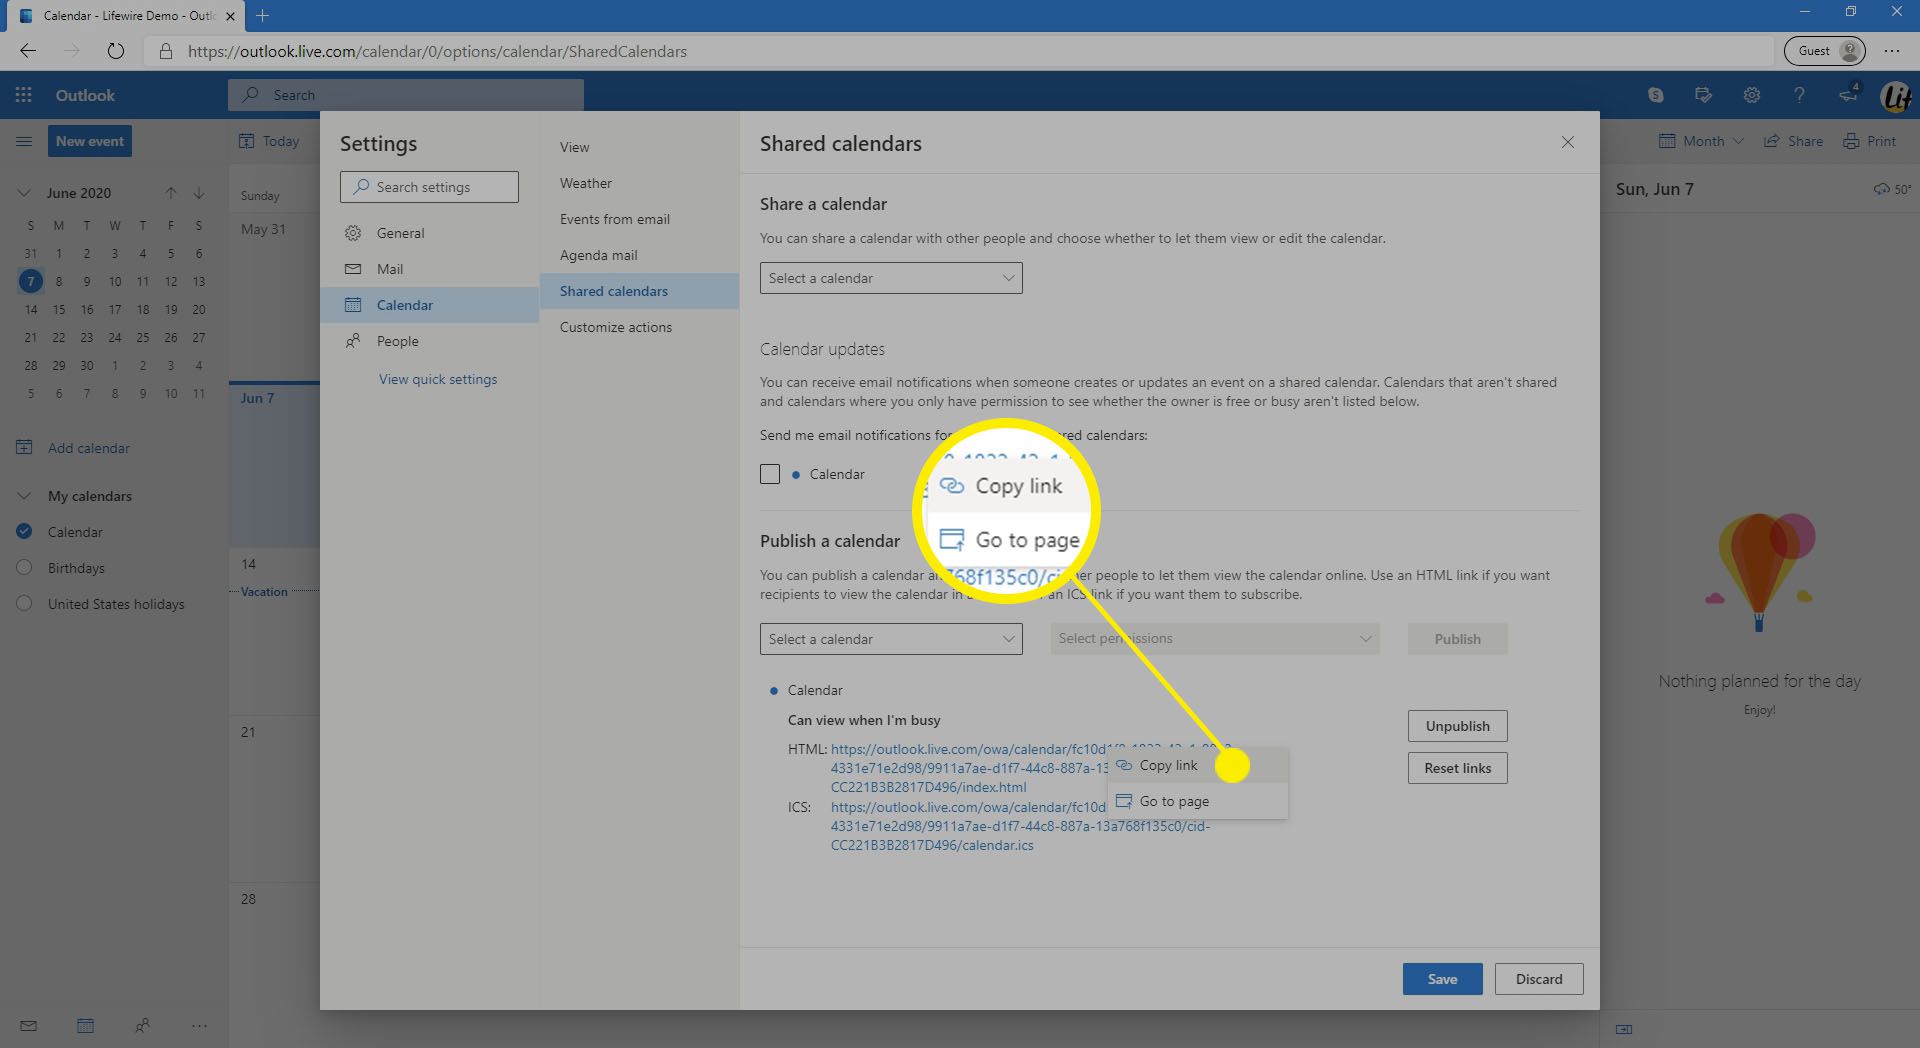This screenshot has height=1048, width=1920.
Task: Open the ICS calendar.ics link
Action: [x=1020, y=826]
